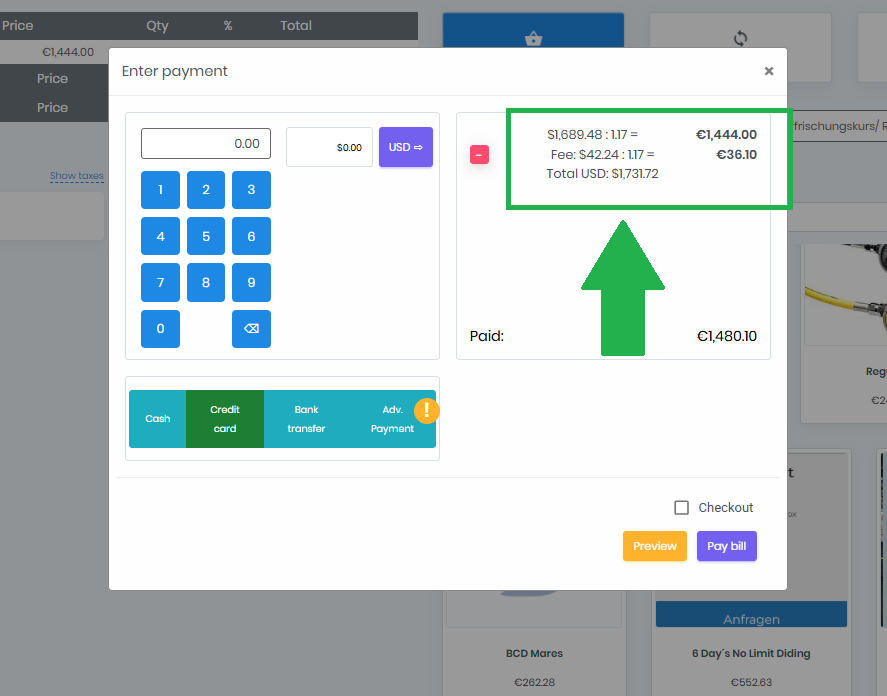Select Adv. Payment method

pos(392,419)
